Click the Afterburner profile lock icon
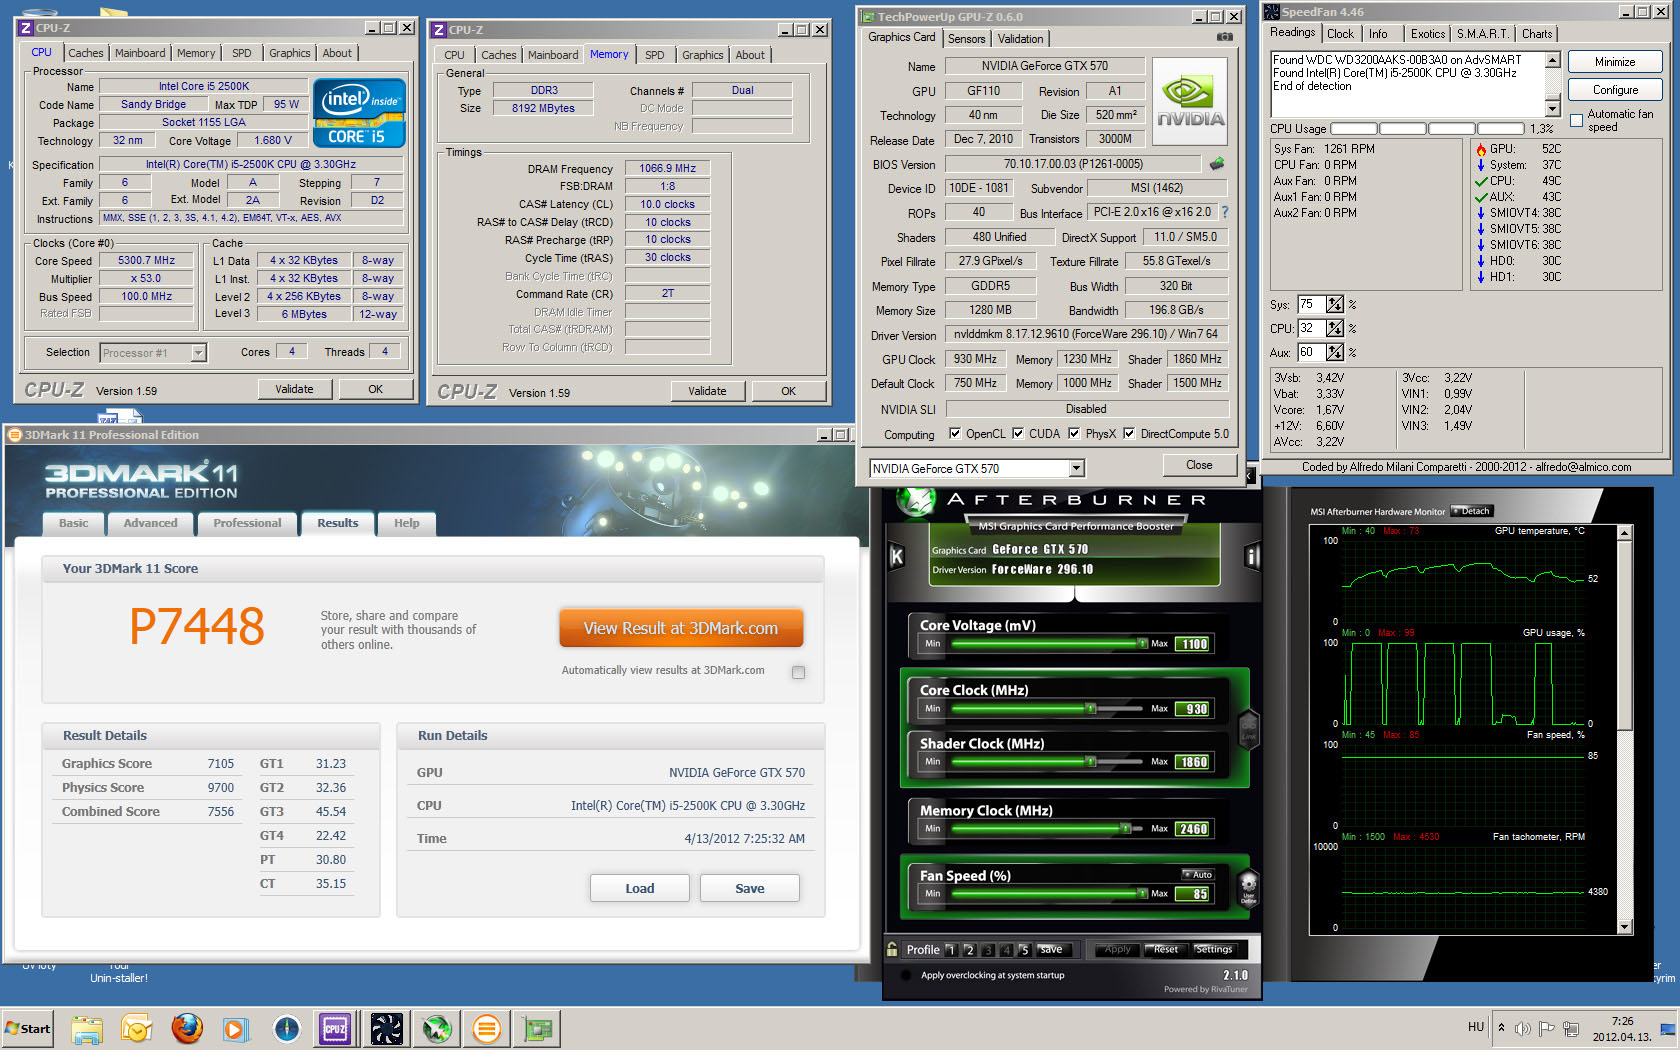The image size is (1680, 1050). click(892, 949)
